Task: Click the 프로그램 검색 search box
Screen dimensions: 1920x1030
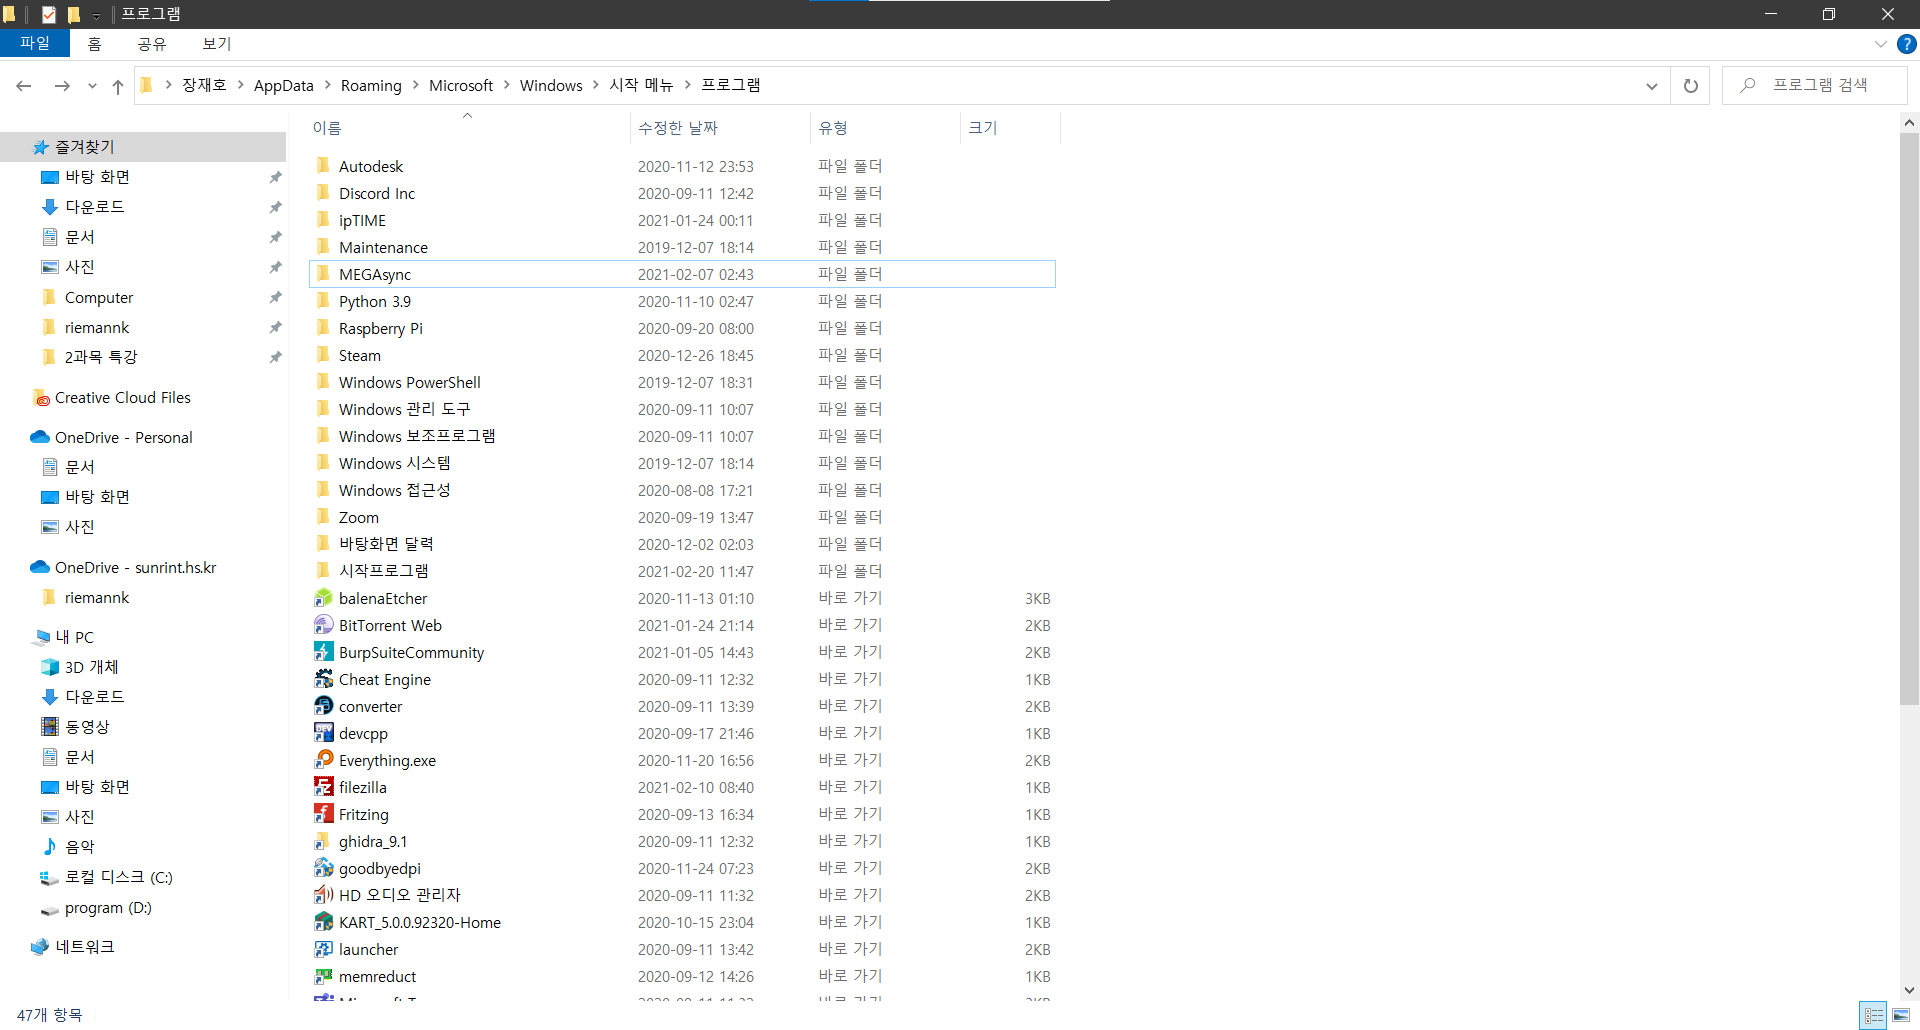Action: [1814, 86]
